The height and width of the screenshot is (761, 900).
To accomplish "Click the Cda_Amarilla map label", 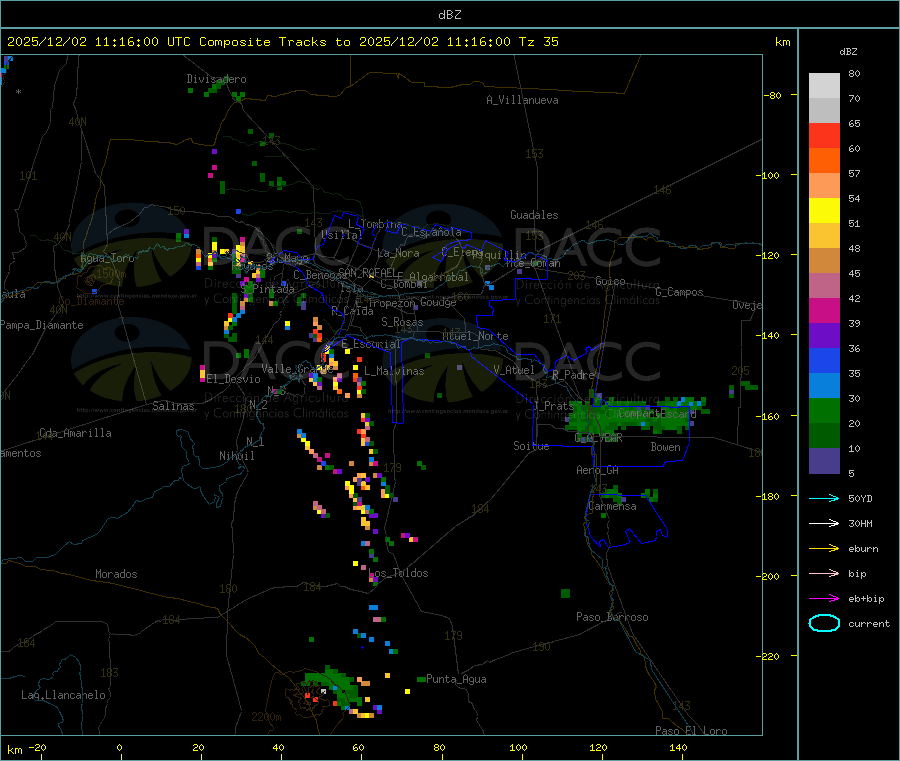I will (75, 433).
